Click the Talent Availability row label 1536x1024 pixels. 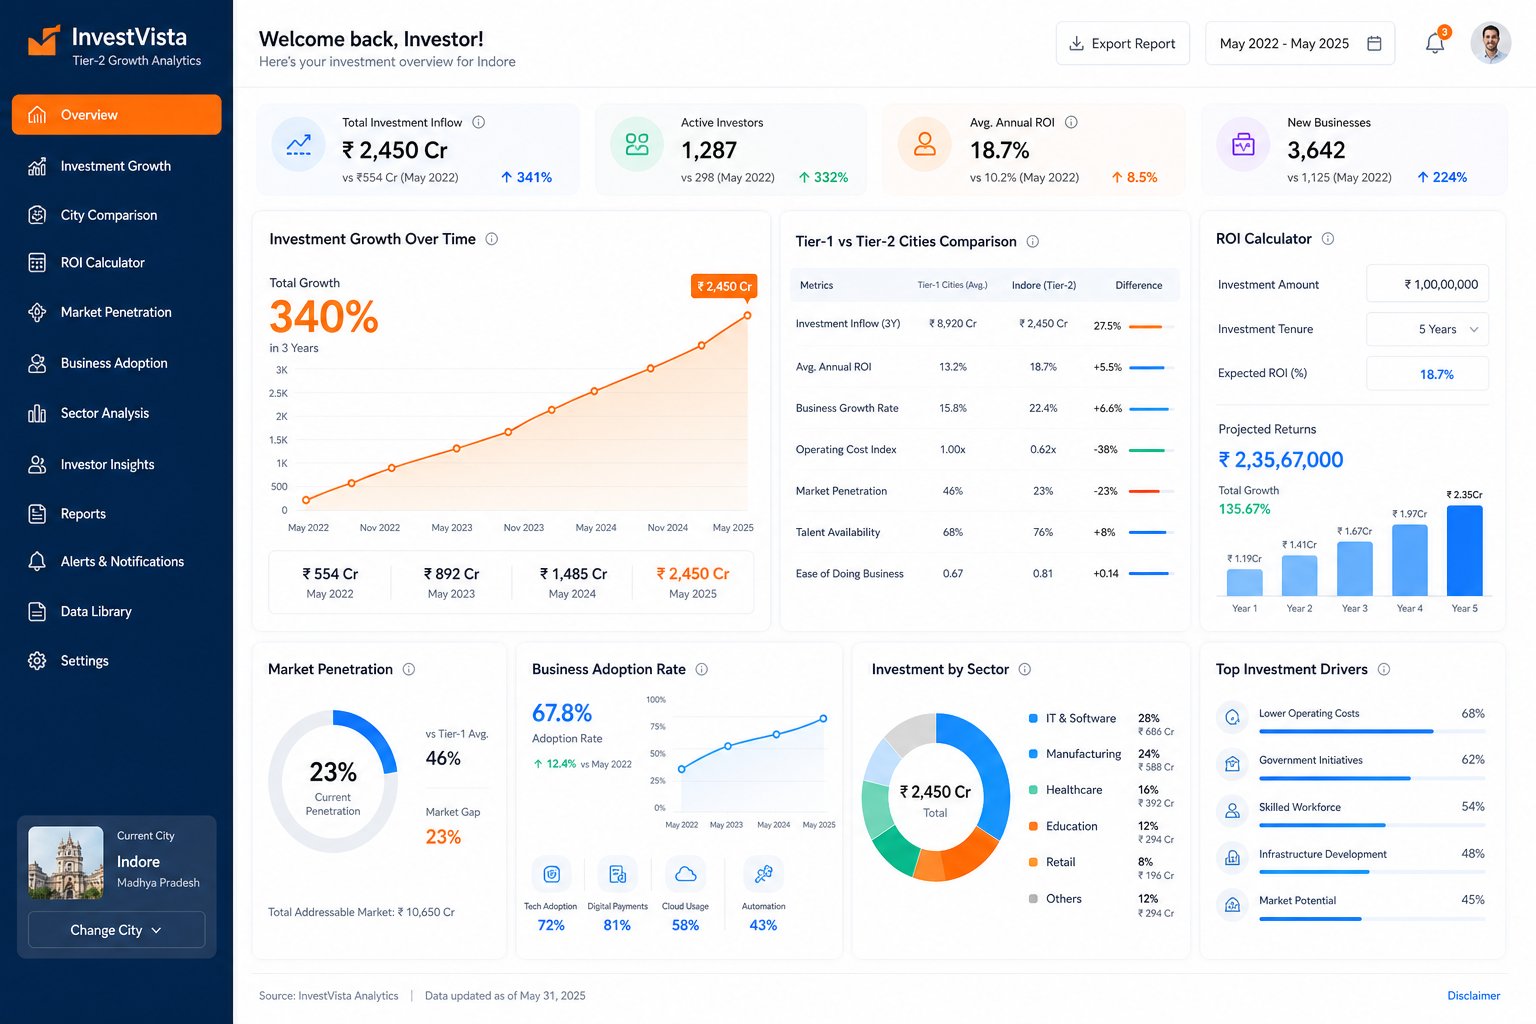point(838,532)
